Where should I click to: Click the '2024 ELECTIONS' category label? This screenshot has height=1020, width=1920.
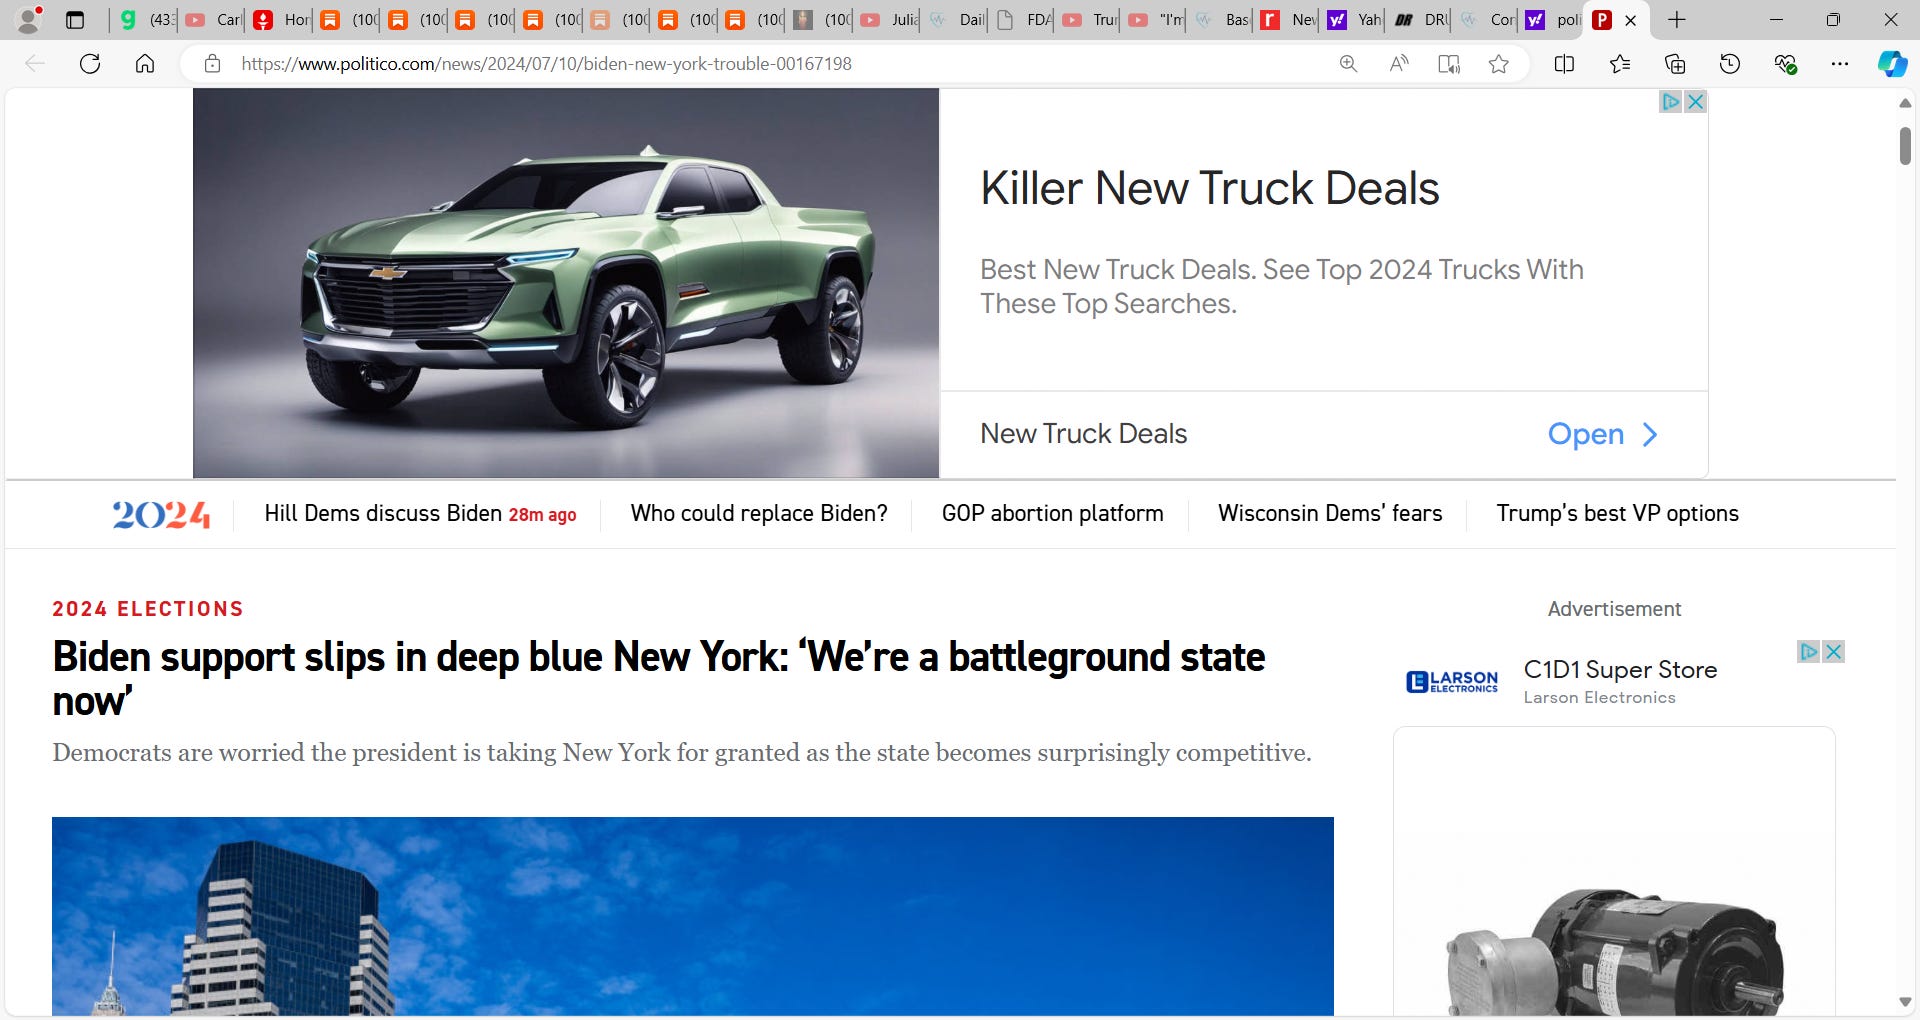148,609
